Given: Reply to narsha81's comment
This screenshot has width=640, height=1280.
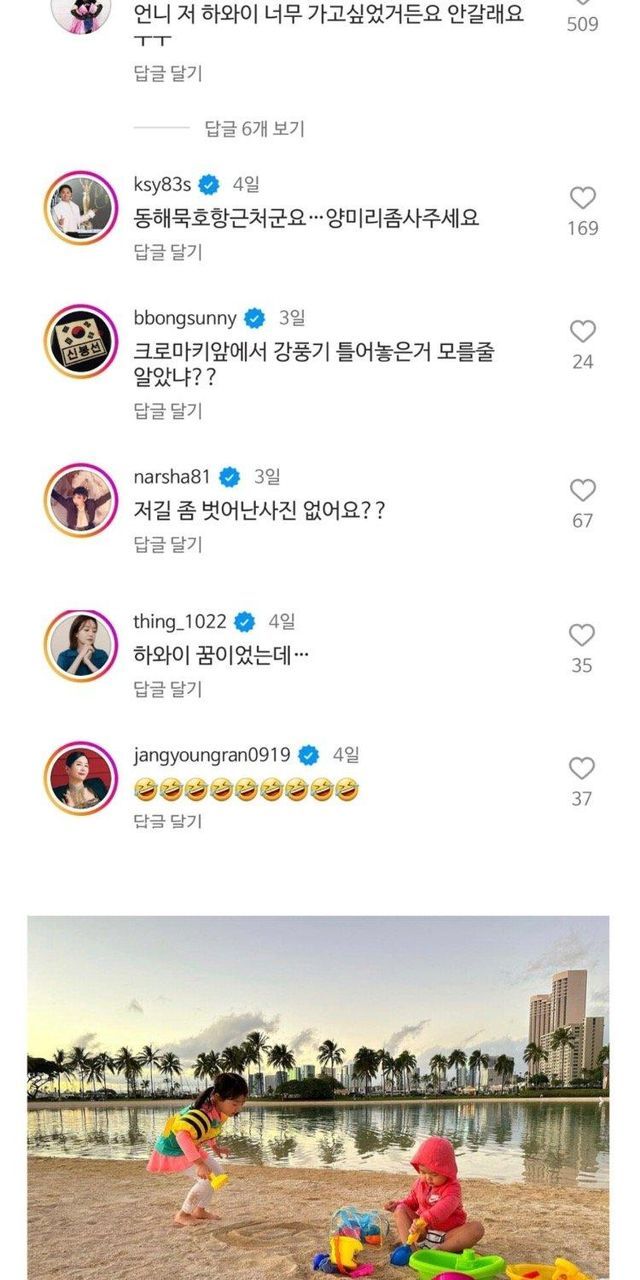Looking at the screenshot, I should click(168, 544).
